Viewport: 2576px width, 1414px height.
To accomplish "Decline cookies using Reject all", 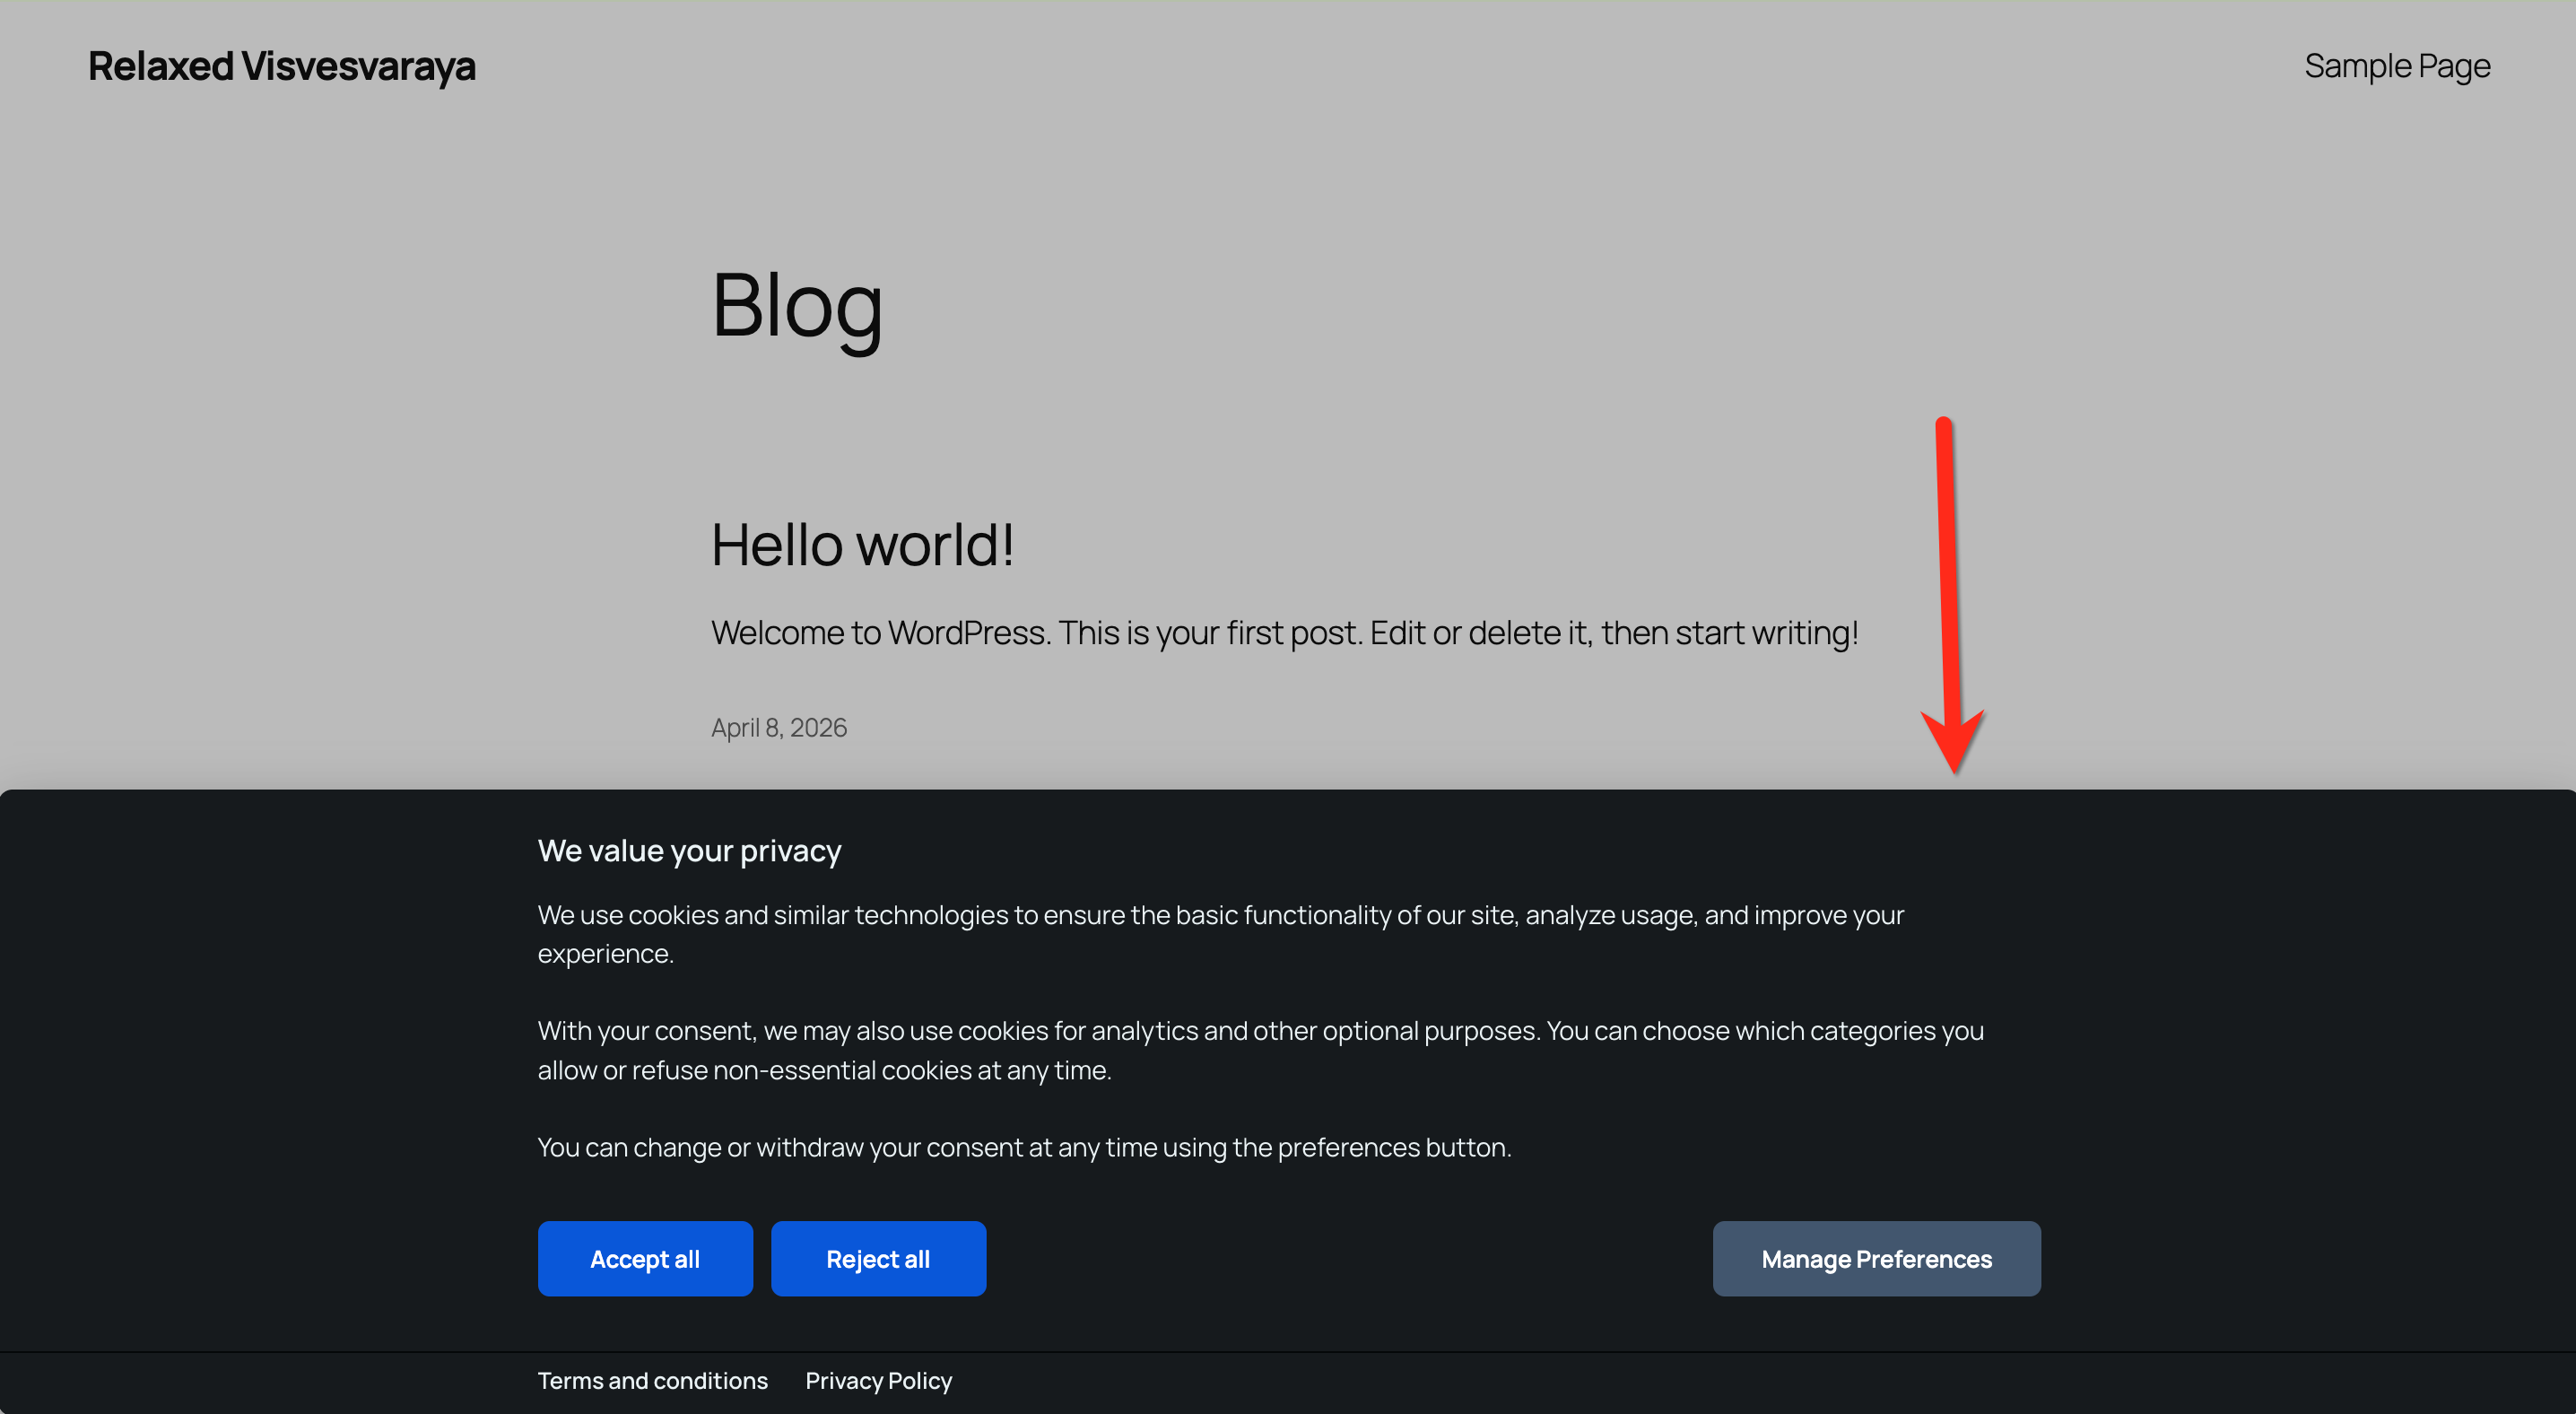I will coord(878,1258).
